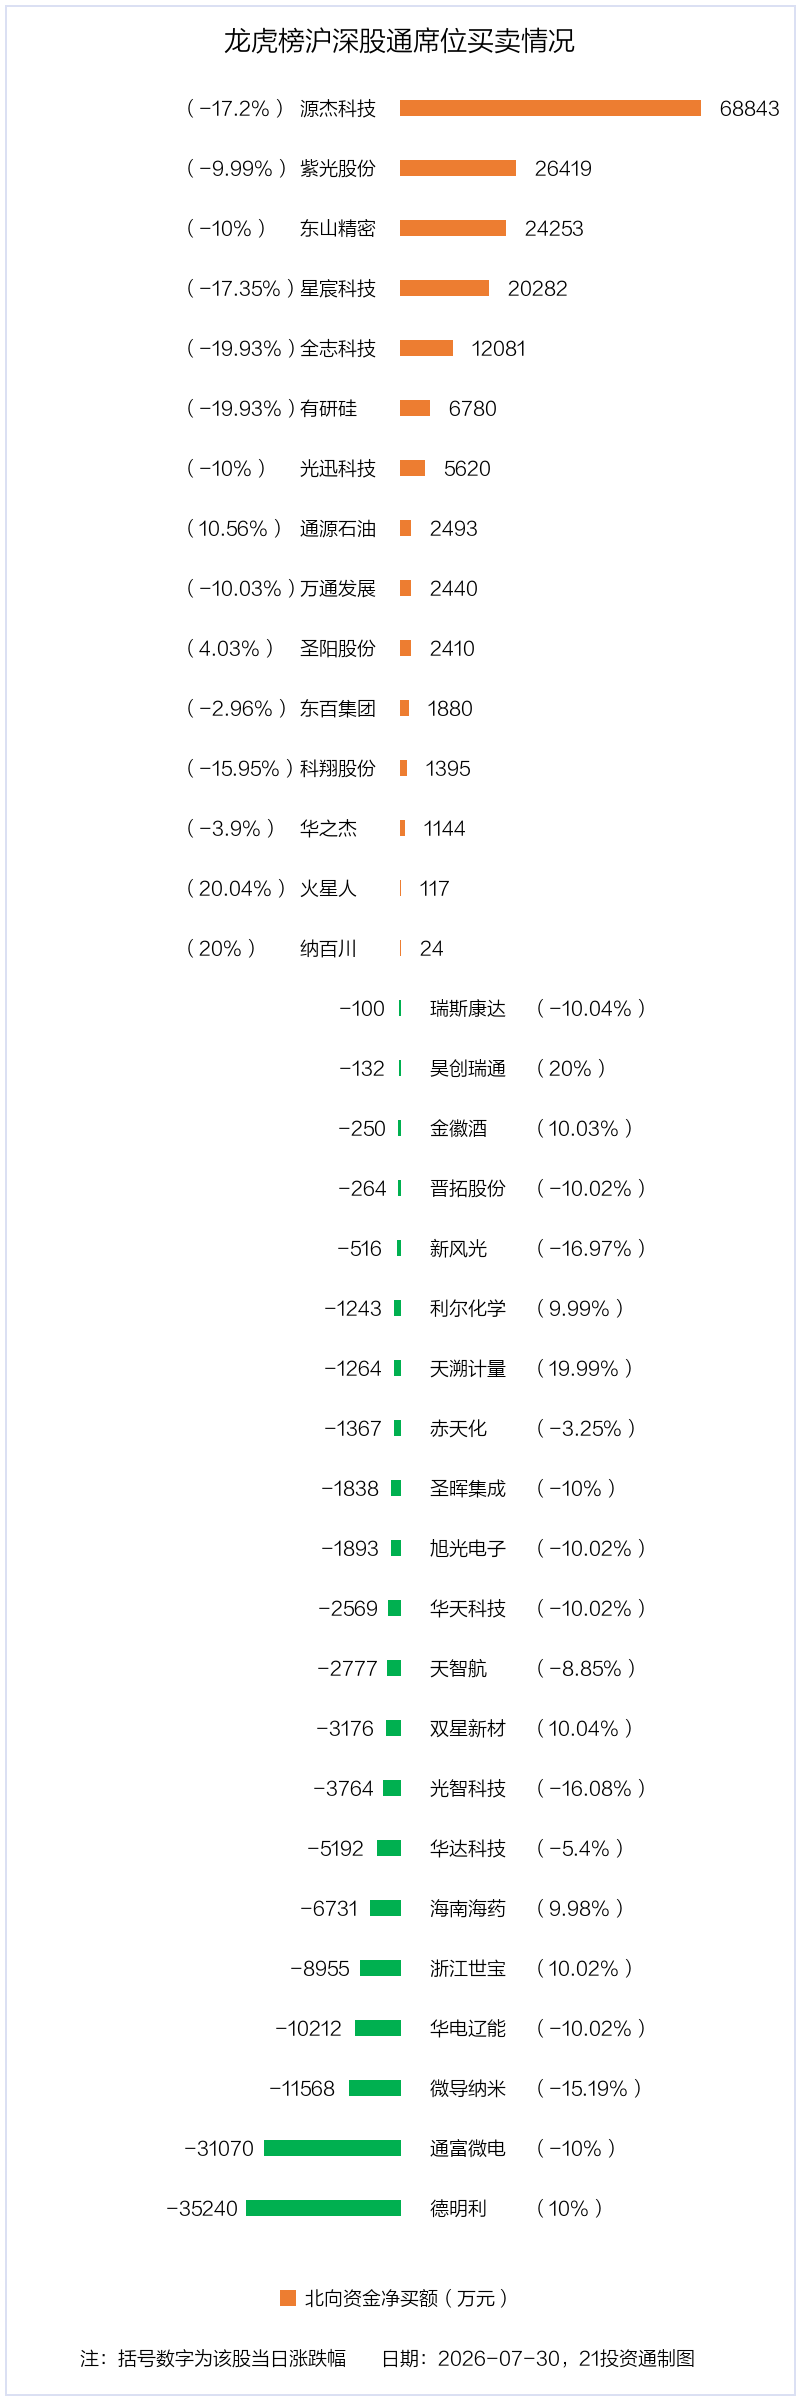Click the chart title 龙虎榜沪深股通席位买卖情况

[399, 41]
